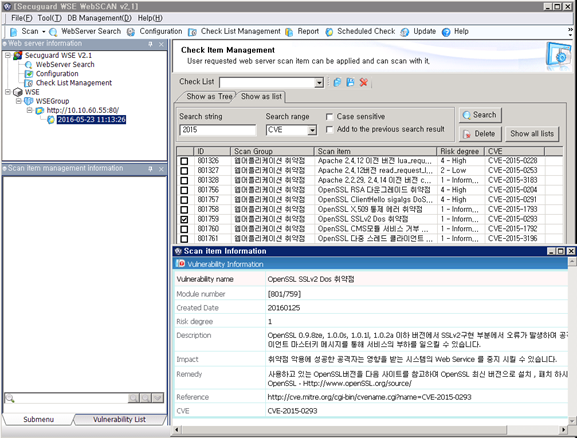Switch to Show as list tab
This screenshot has height=438, width=577.
click(x=261, y=96)
